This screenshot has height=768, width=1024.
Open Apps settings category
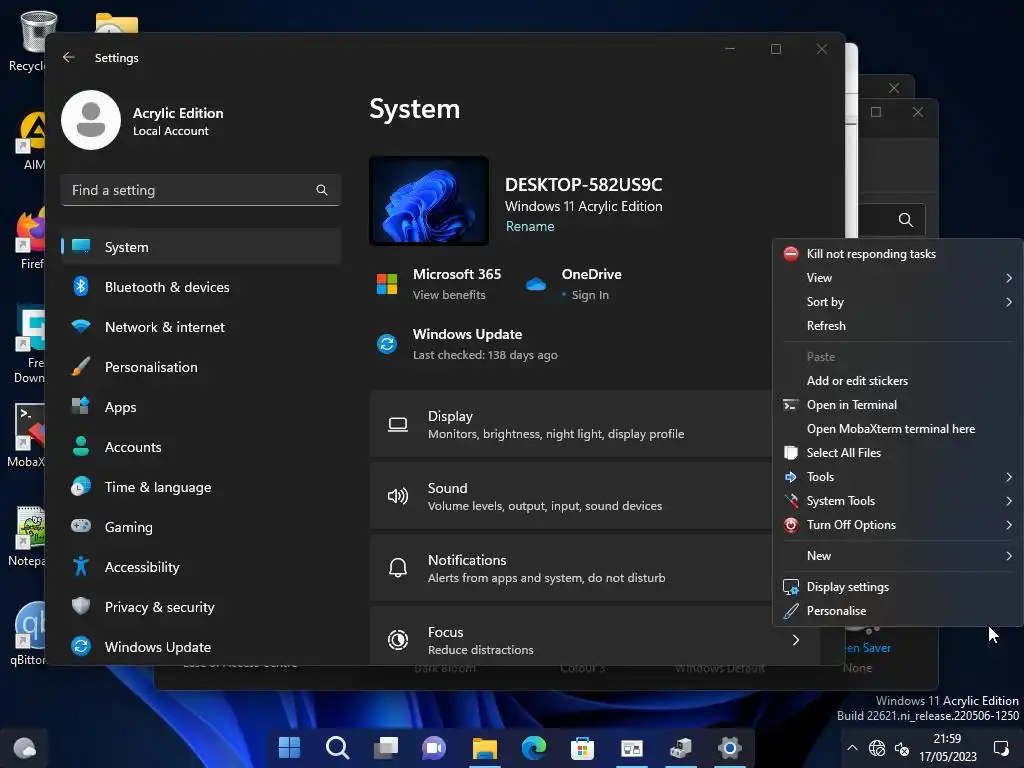coord(201,407)
